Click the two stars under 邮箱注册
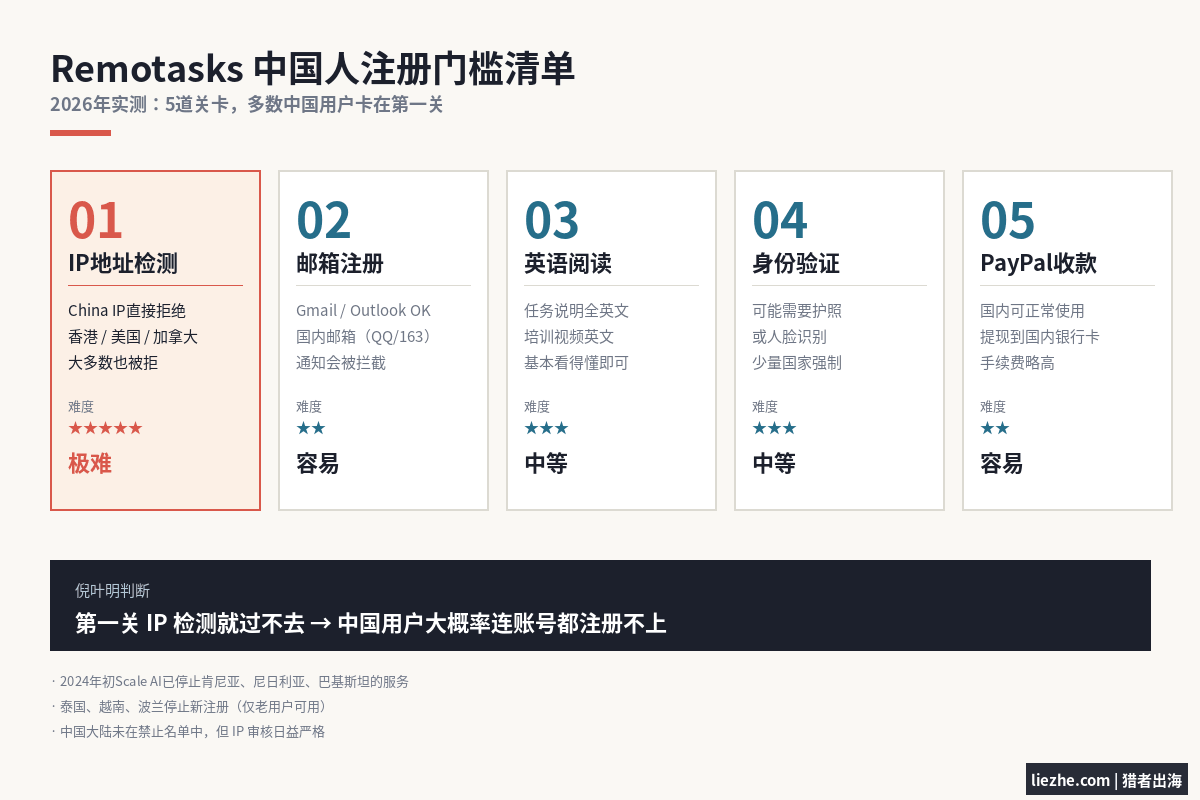The width and height of the screenshot is (1200, 800). pos(311,428)
